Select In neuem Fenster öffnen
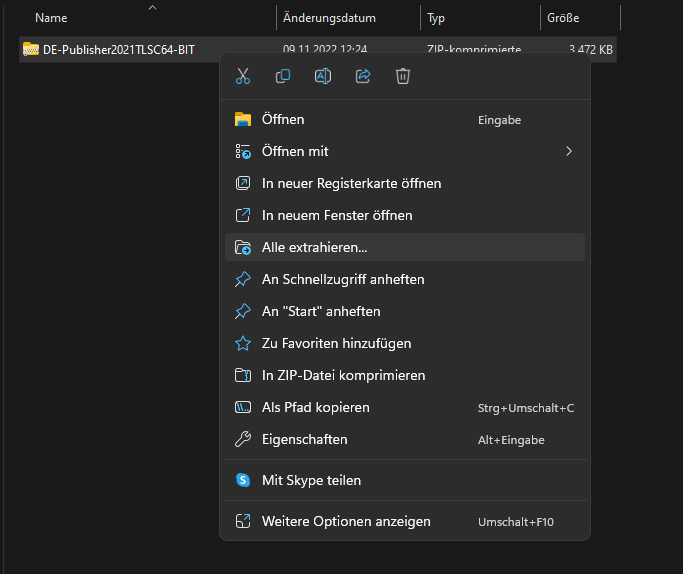This screenshot has height=574, width=683. point(337,215)
